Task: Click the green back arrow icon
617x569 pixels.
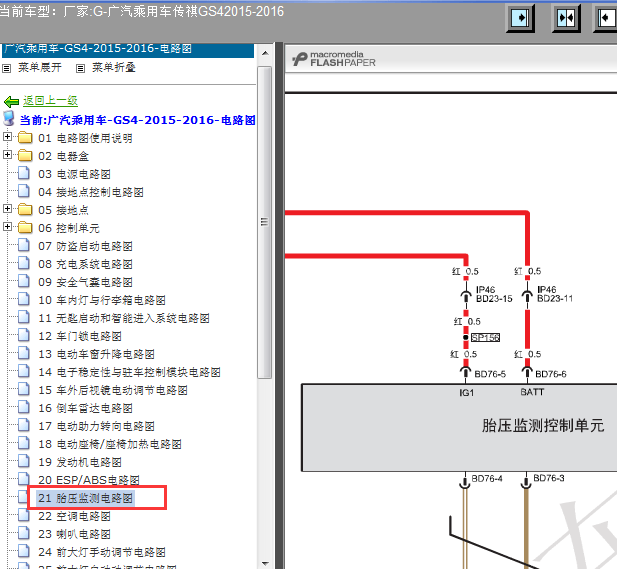Action: (11, 102)
